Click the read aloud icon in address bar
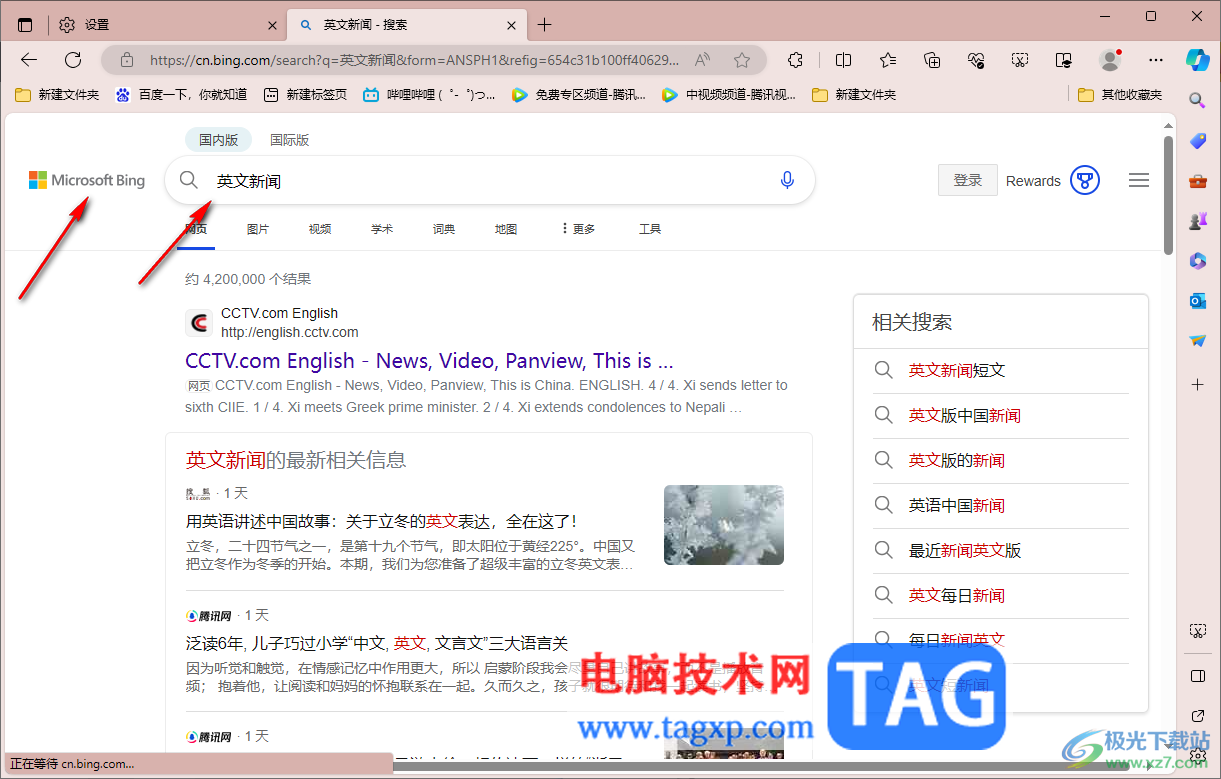 click(703, 60)
